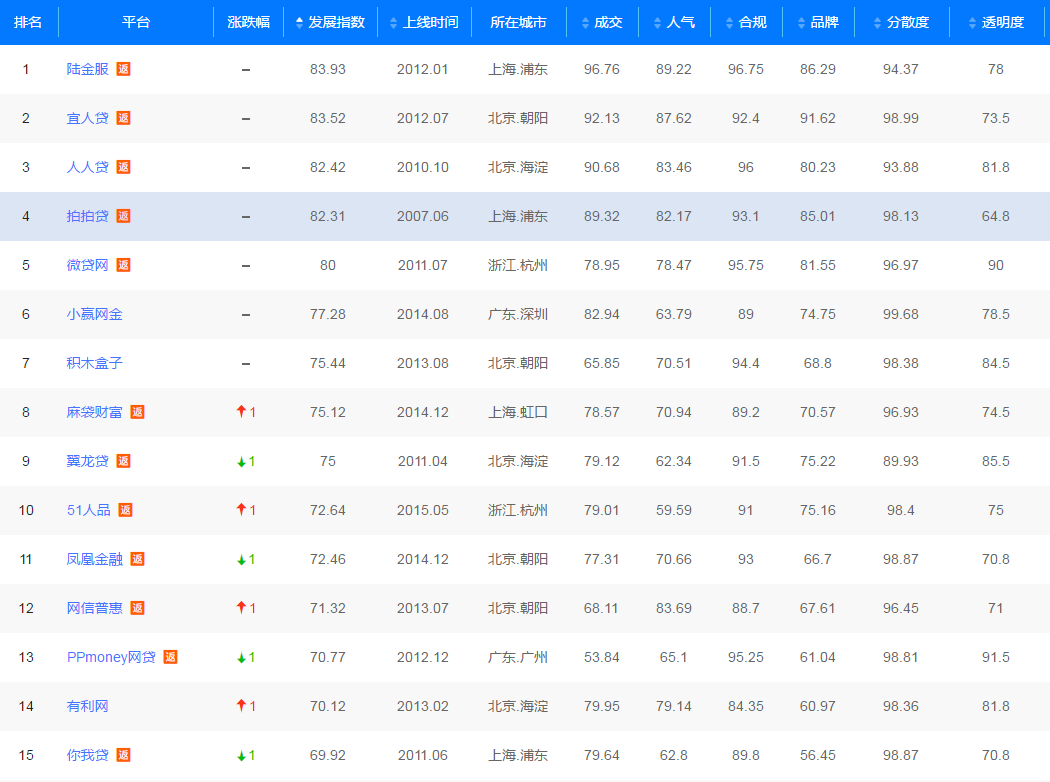Click the 返 badge beside 网信普惠

coord(137,608)
